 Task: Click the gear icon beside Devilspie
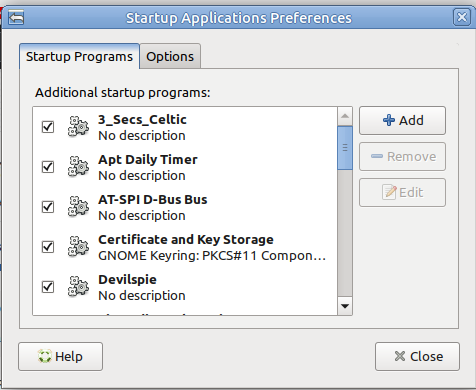coord(78,286)
